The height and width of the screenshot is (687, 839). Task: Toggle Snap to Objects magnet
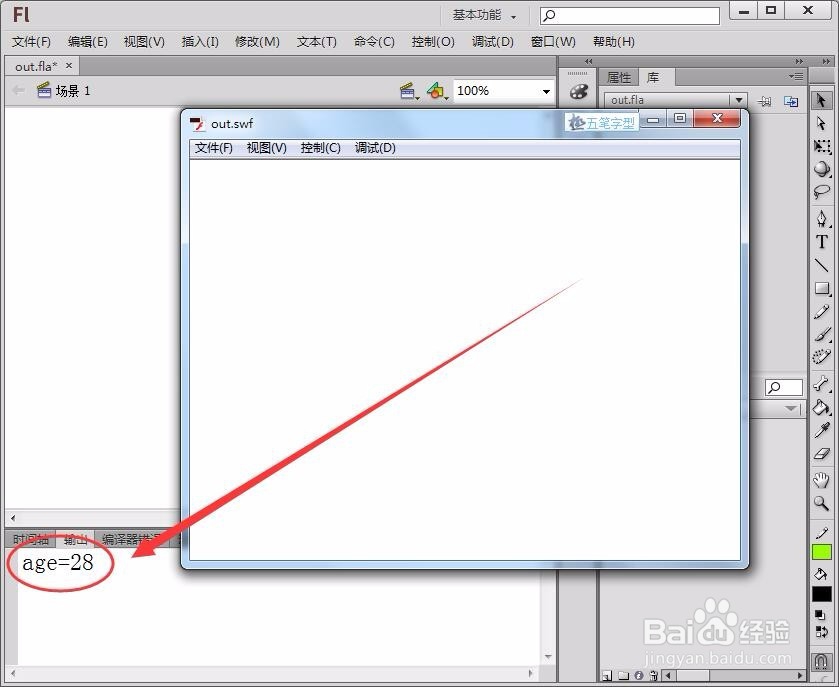[821, 662]
